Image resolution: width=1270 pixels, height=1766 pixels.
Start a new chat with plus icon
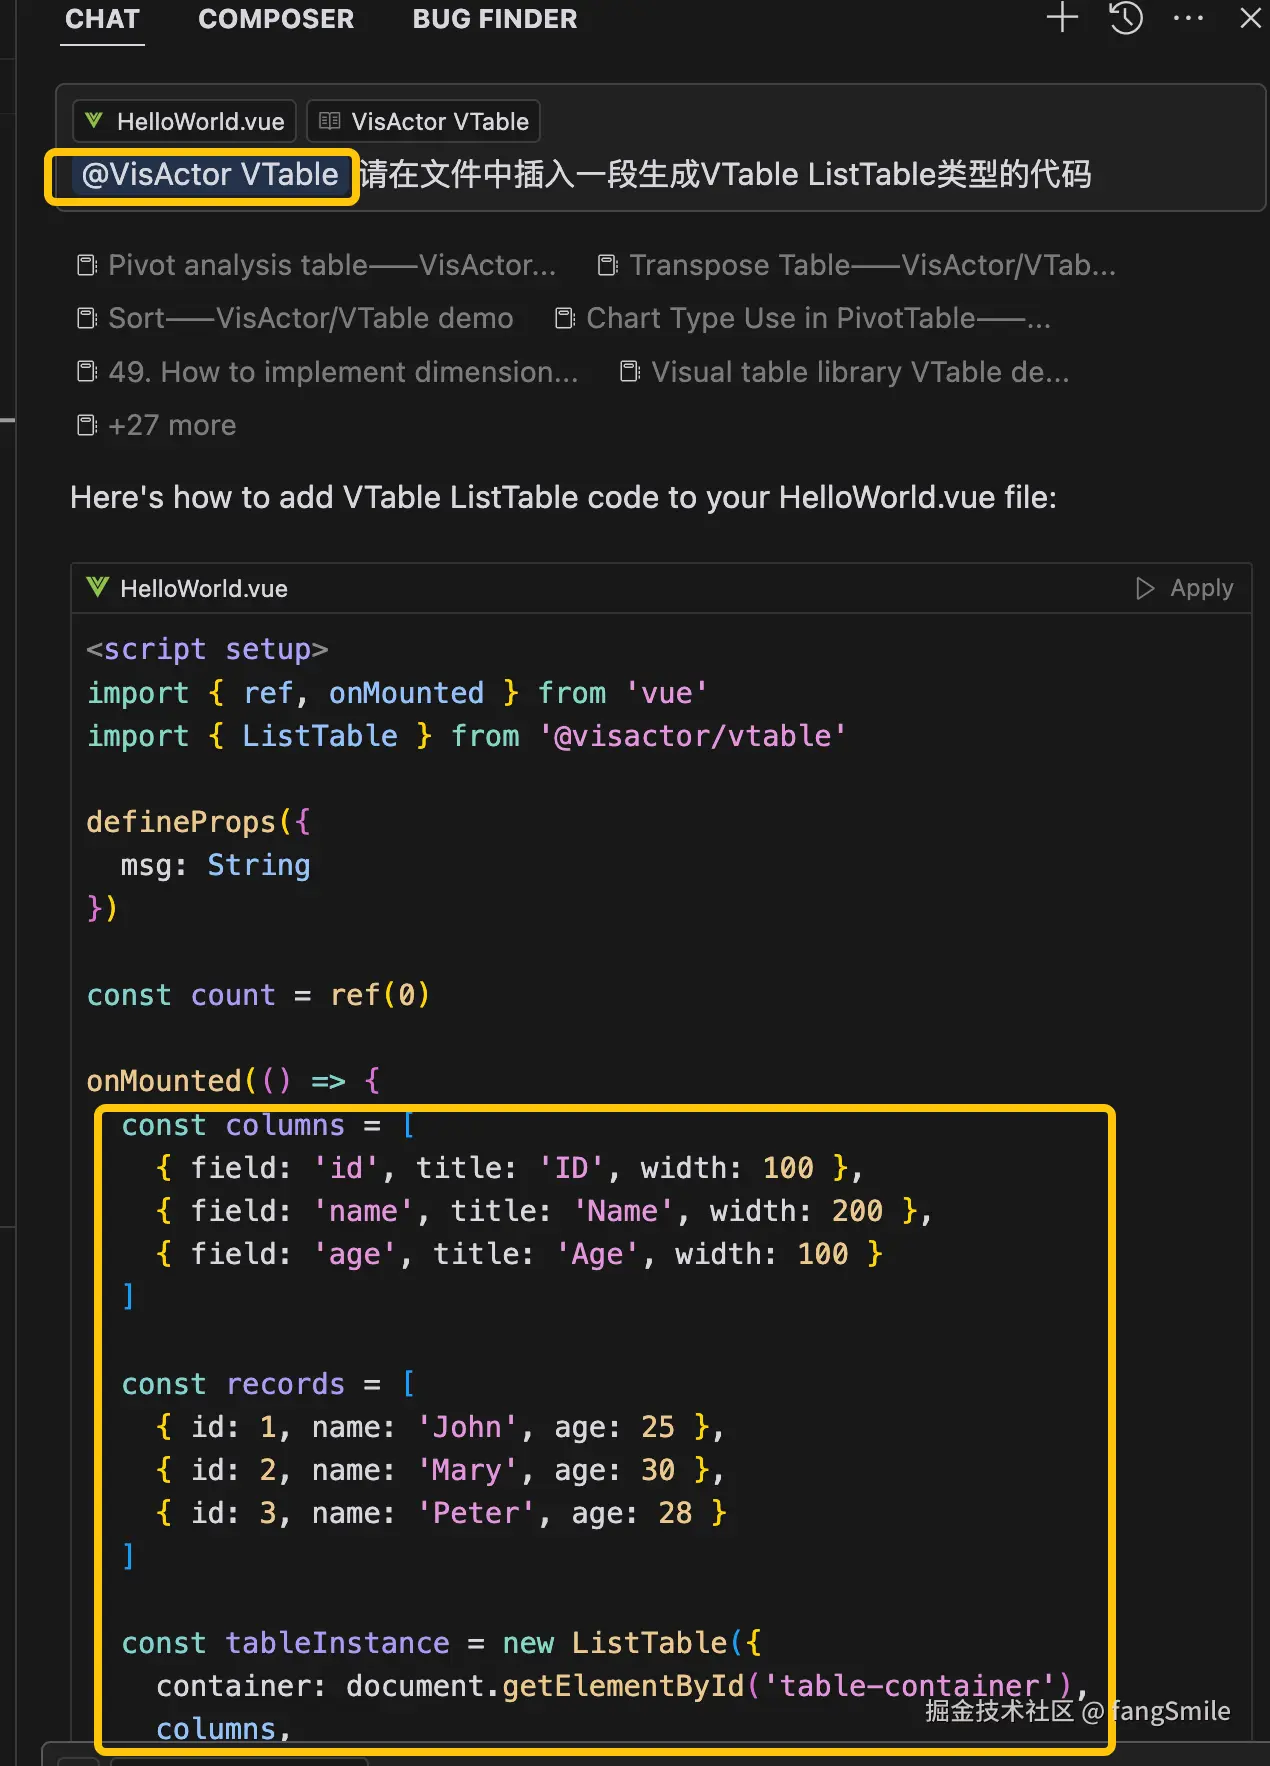click(x=1061, y=18)
